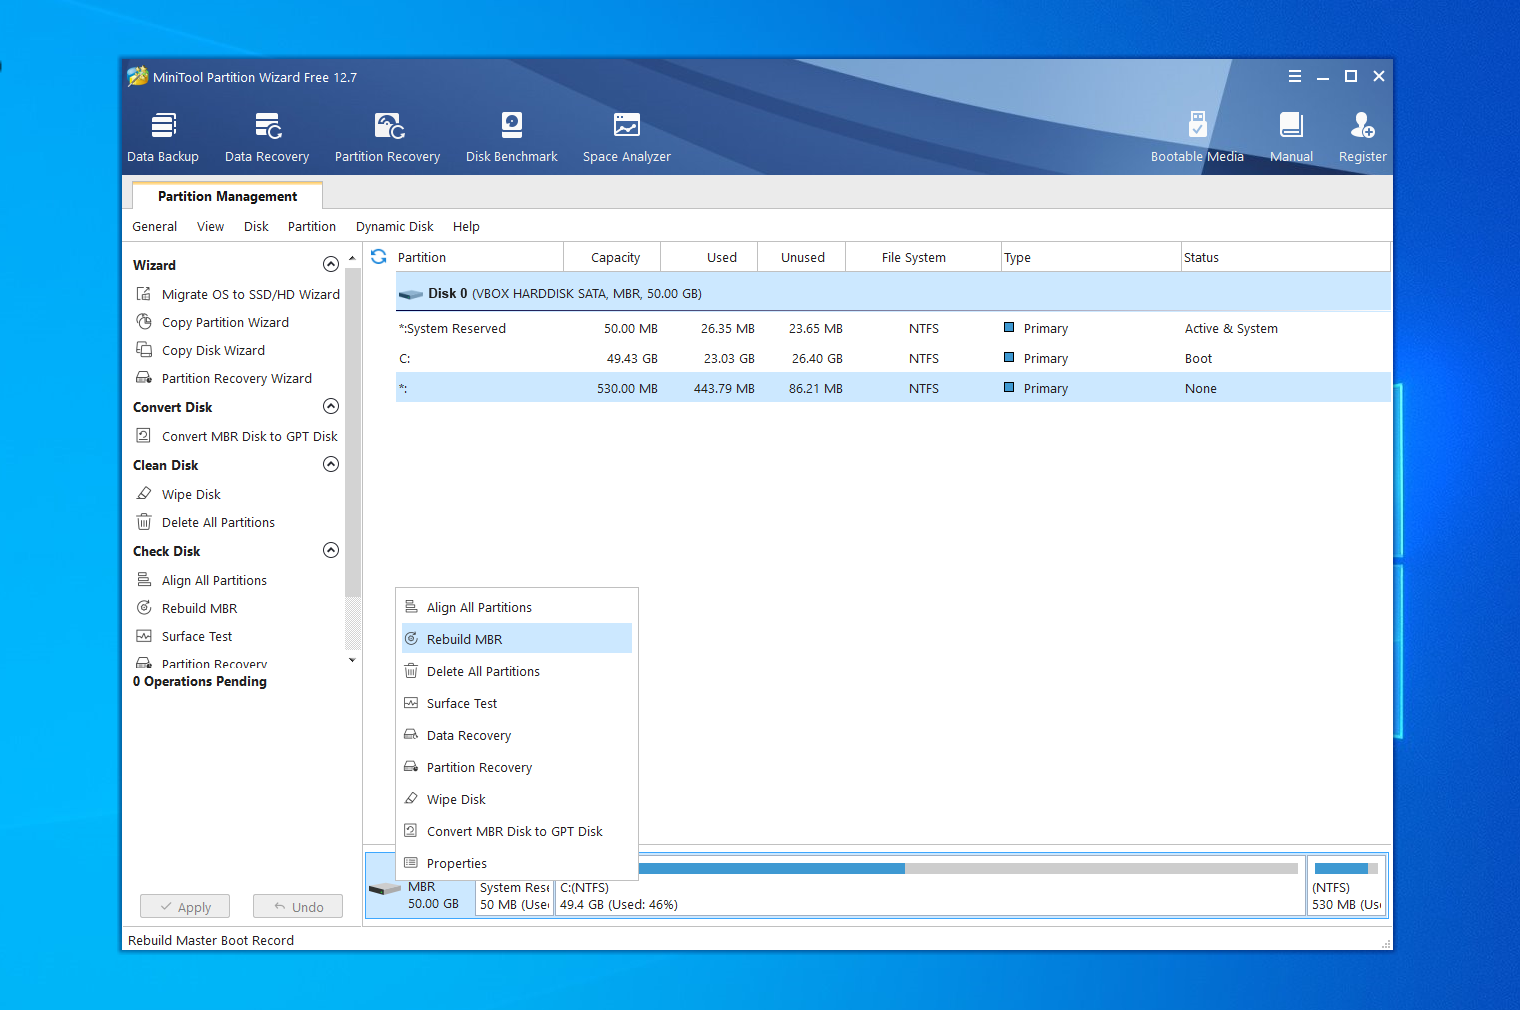Click sidebar scrollbar down arrow
The width and height of the screenshot is (1520, 1010).
pyautogui.click(x=352, y=660)
